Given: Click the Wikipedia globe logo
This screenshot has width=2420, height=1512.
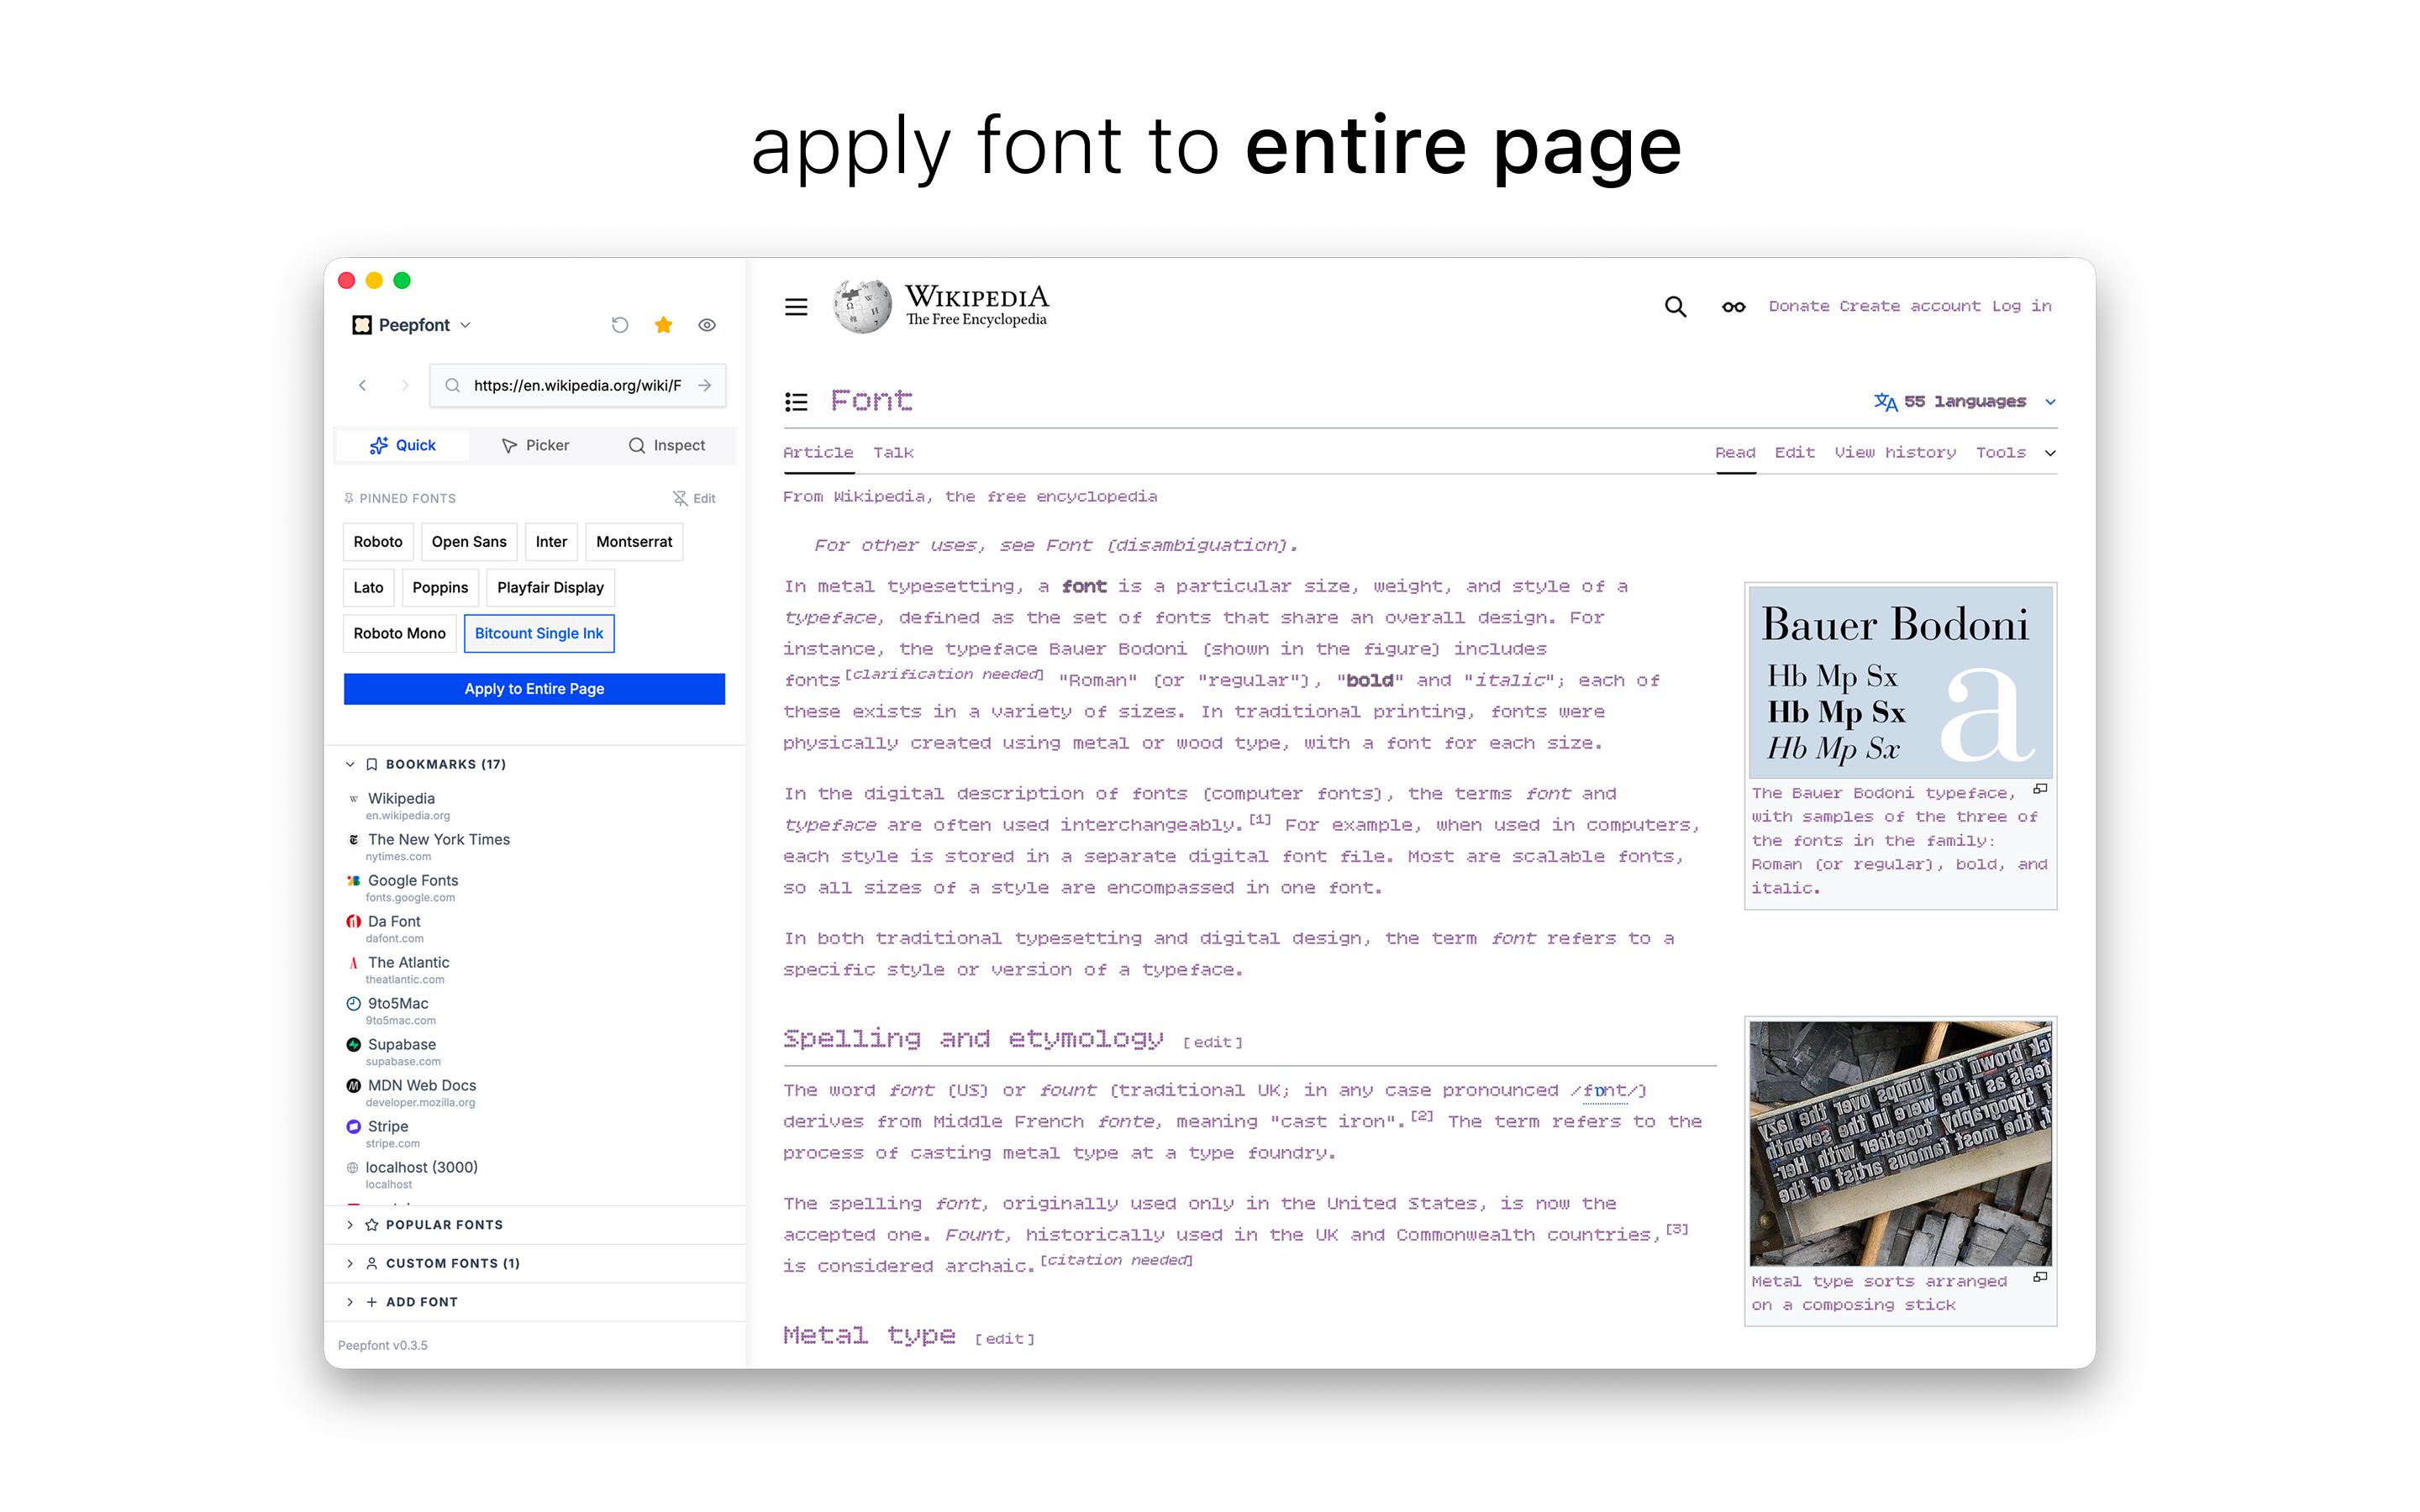Looking at the screenshot, I should tap(862, 306).
